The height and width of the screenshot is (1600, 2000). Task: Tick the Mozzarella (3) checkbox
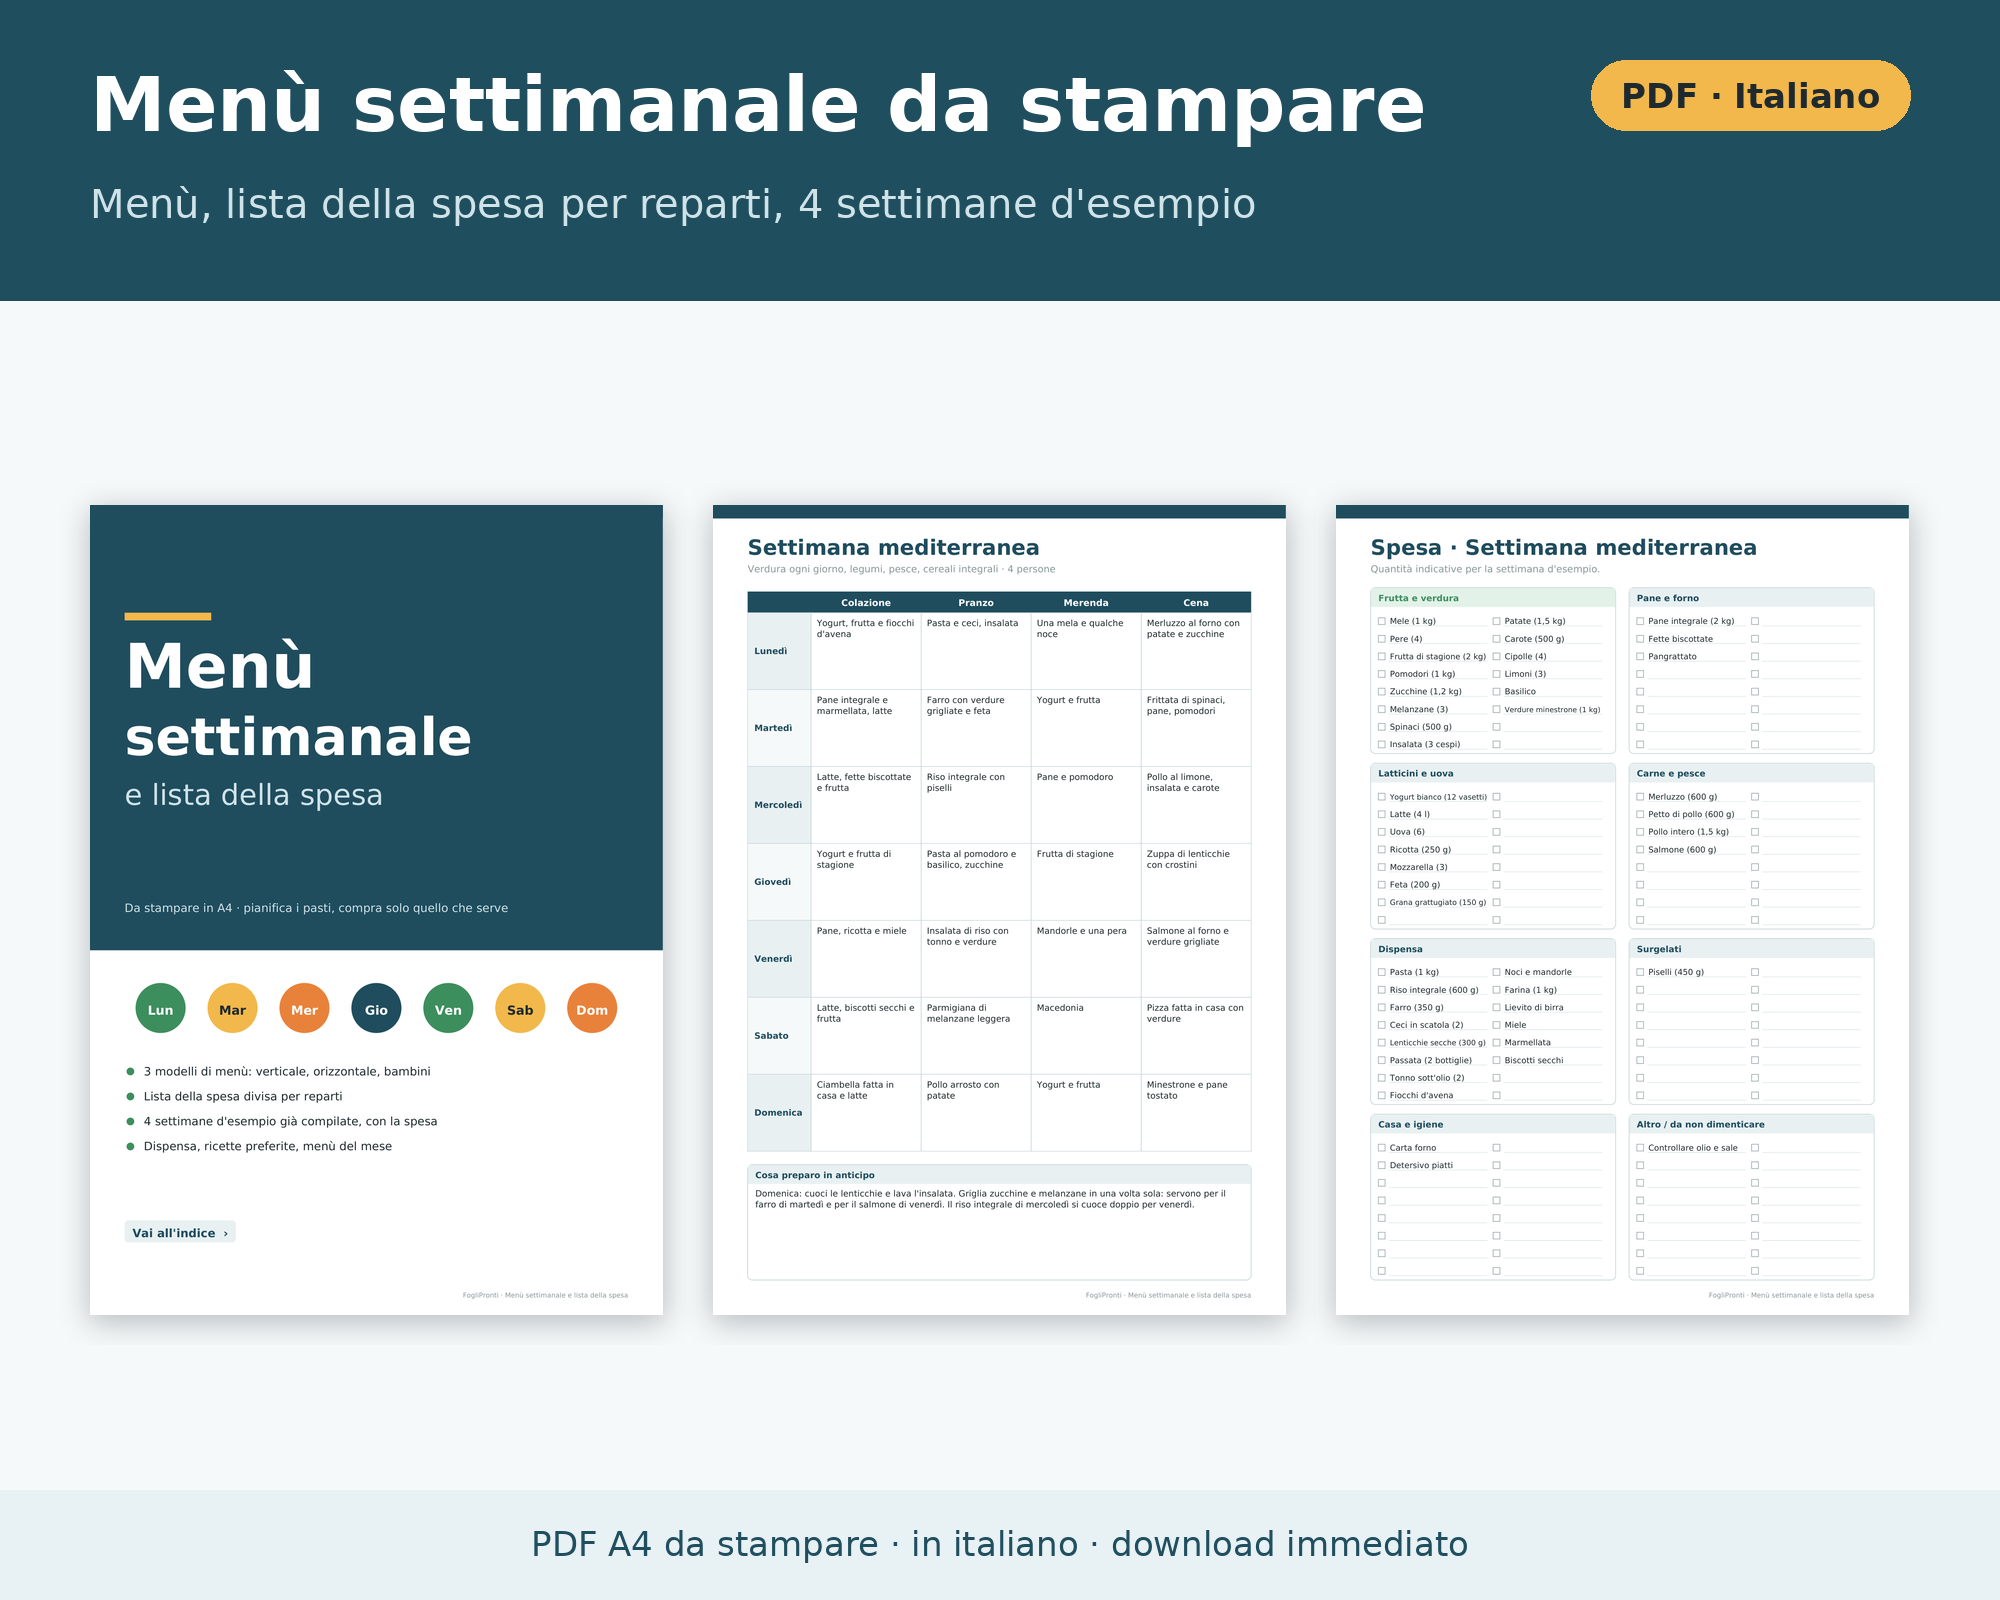1382,867
